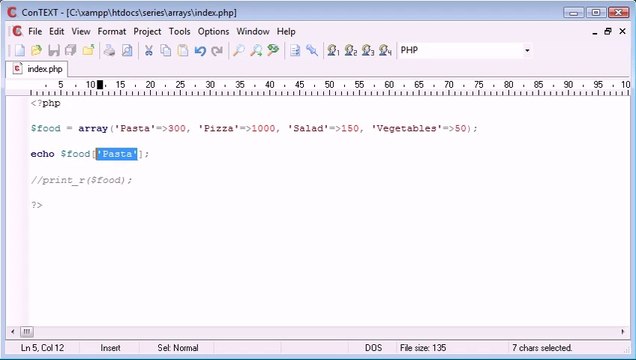Click the stay-on-top pin icon
This screenshot has height=360, width=636.
pyautogui.click(x=312, y=50)
